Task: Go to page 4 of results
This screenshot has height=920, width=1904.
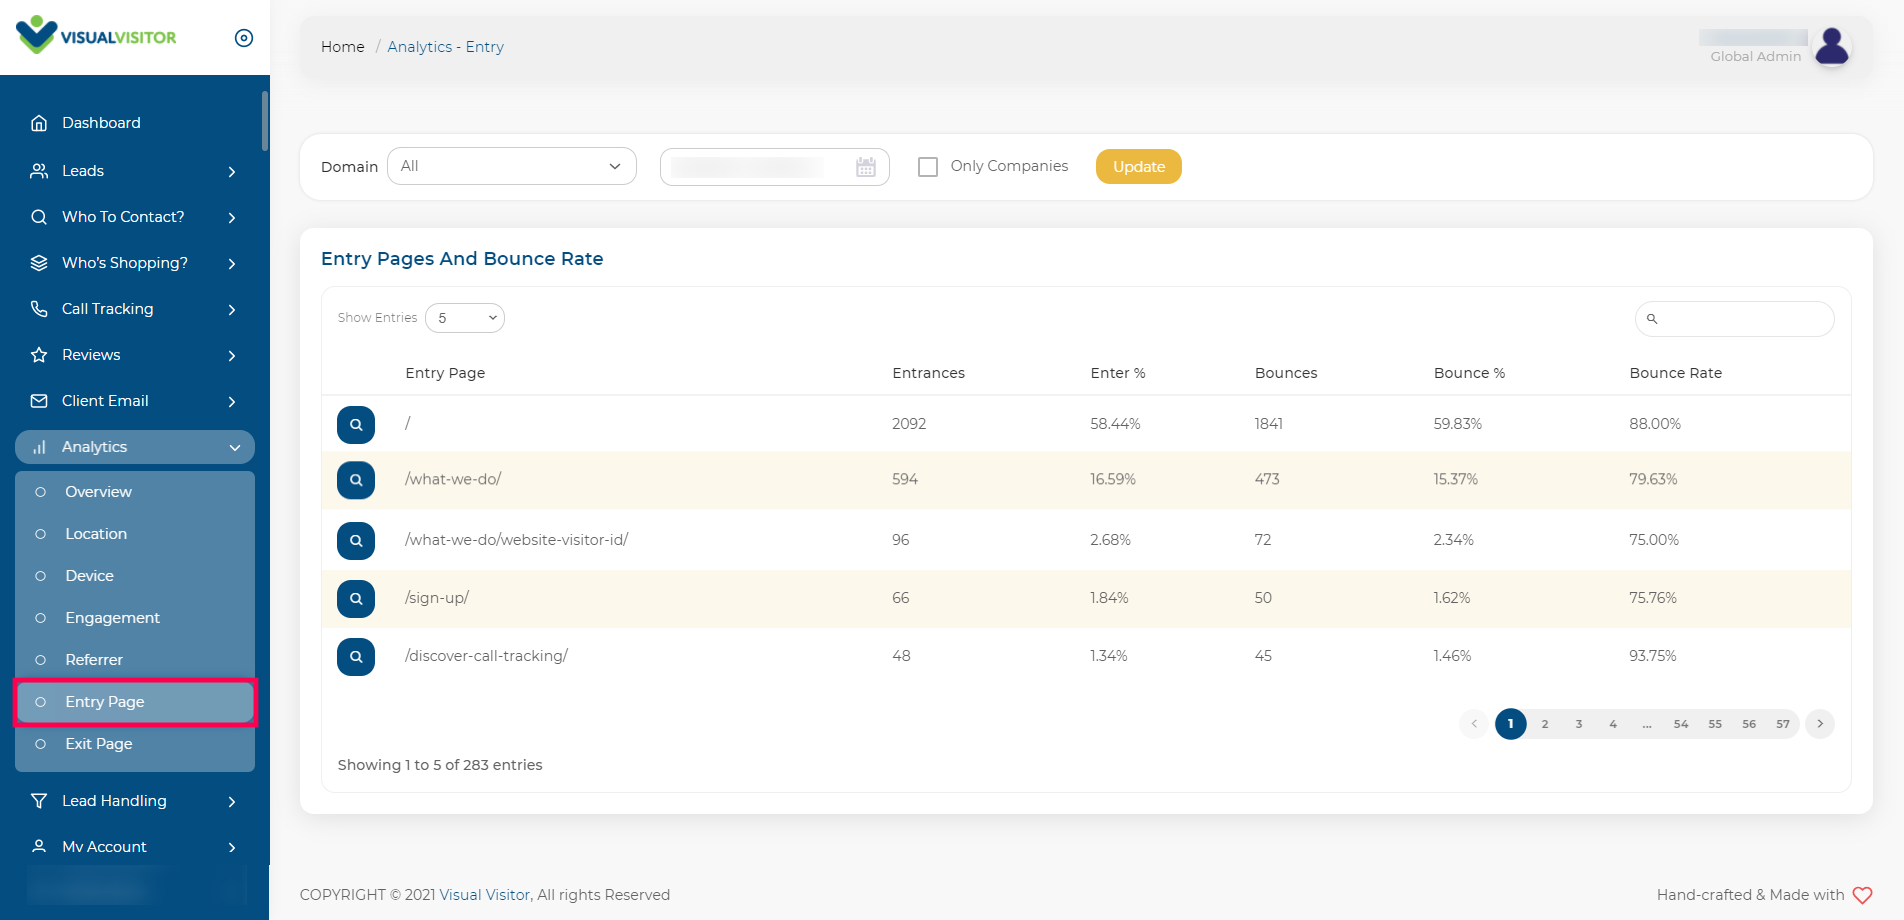Action: point(1613,724)
